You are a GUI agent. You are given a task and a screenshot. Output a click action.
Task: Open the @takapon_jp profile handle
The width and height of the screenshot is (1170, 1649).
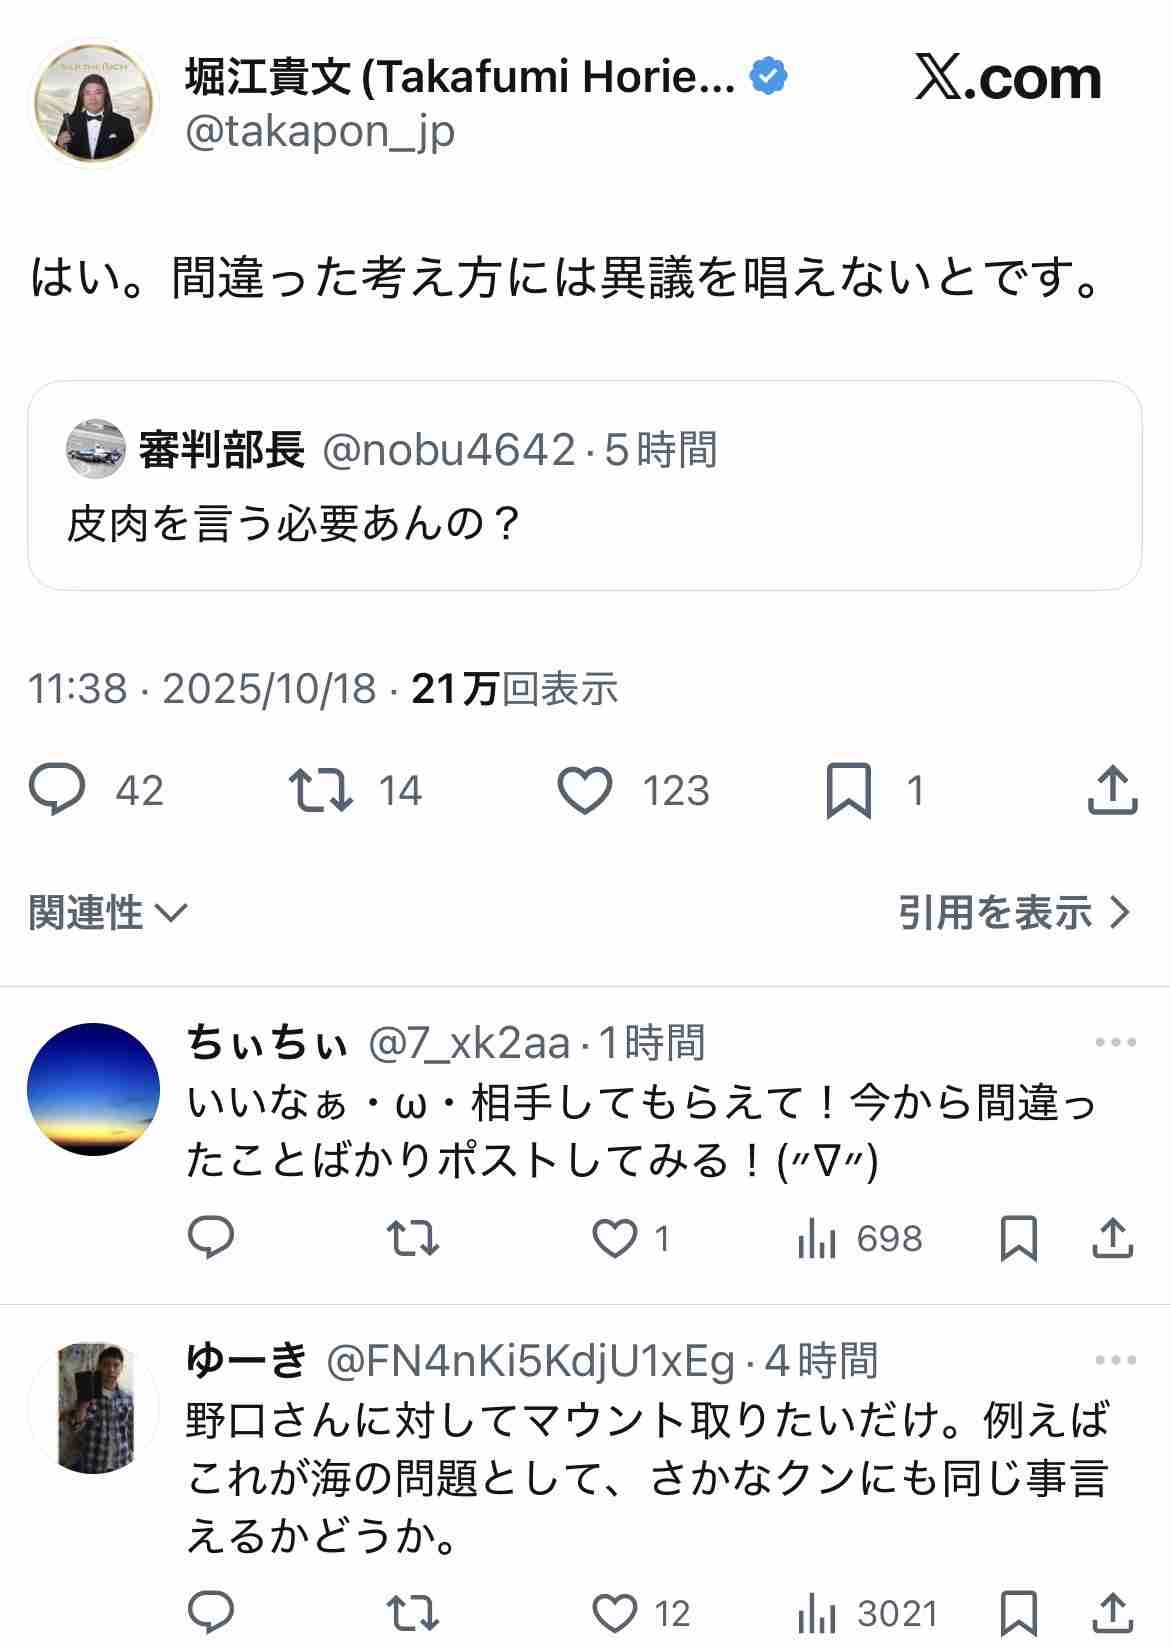click(320, 132)
